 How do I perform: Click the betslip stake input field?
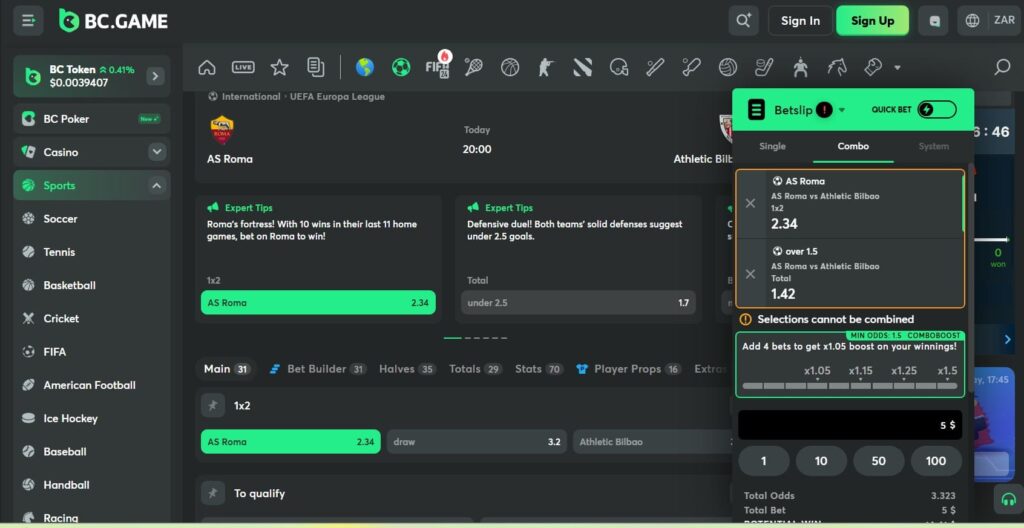[x=850, y=425]
